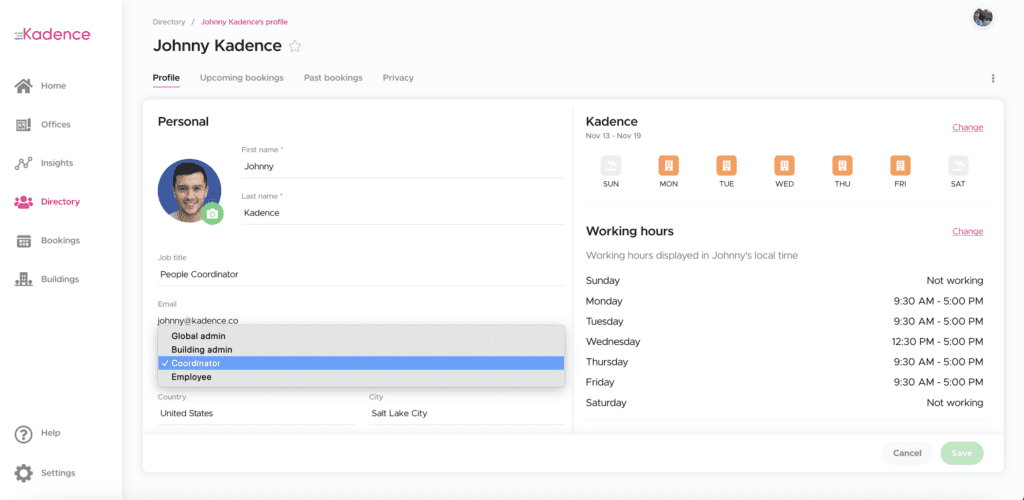The height and width of the screenshot is (500, 1024).
Task: Open Bookings calendar icon
Action: 24,240
